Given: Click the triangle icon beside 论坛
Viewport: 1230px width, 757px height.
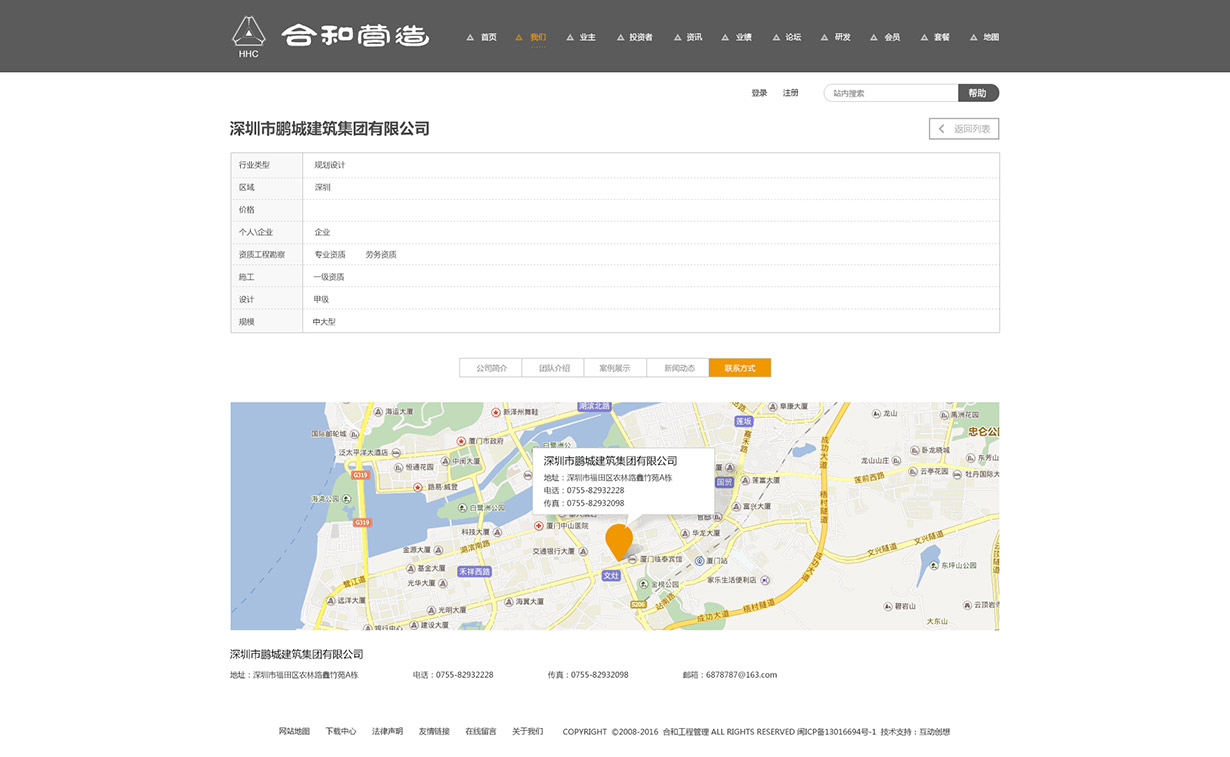Looking at the screenshot, I should tap(775, 38).
